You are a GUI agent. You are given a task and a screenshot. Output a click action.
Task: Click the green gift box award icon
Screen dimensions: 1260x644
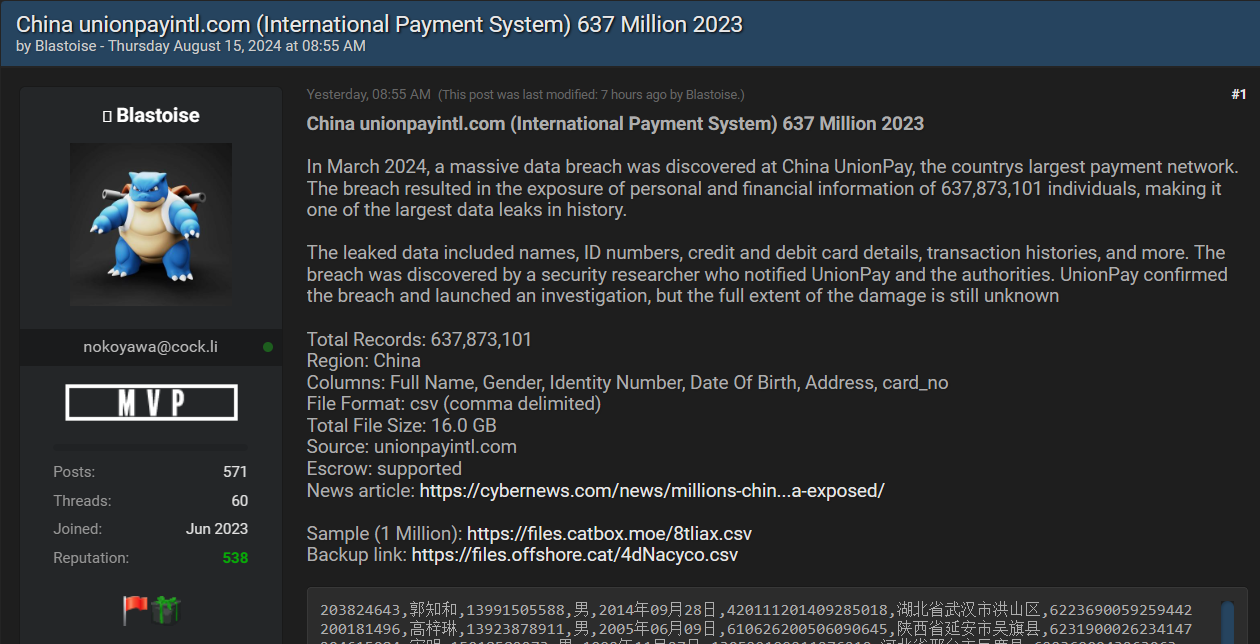coord(166,609)
